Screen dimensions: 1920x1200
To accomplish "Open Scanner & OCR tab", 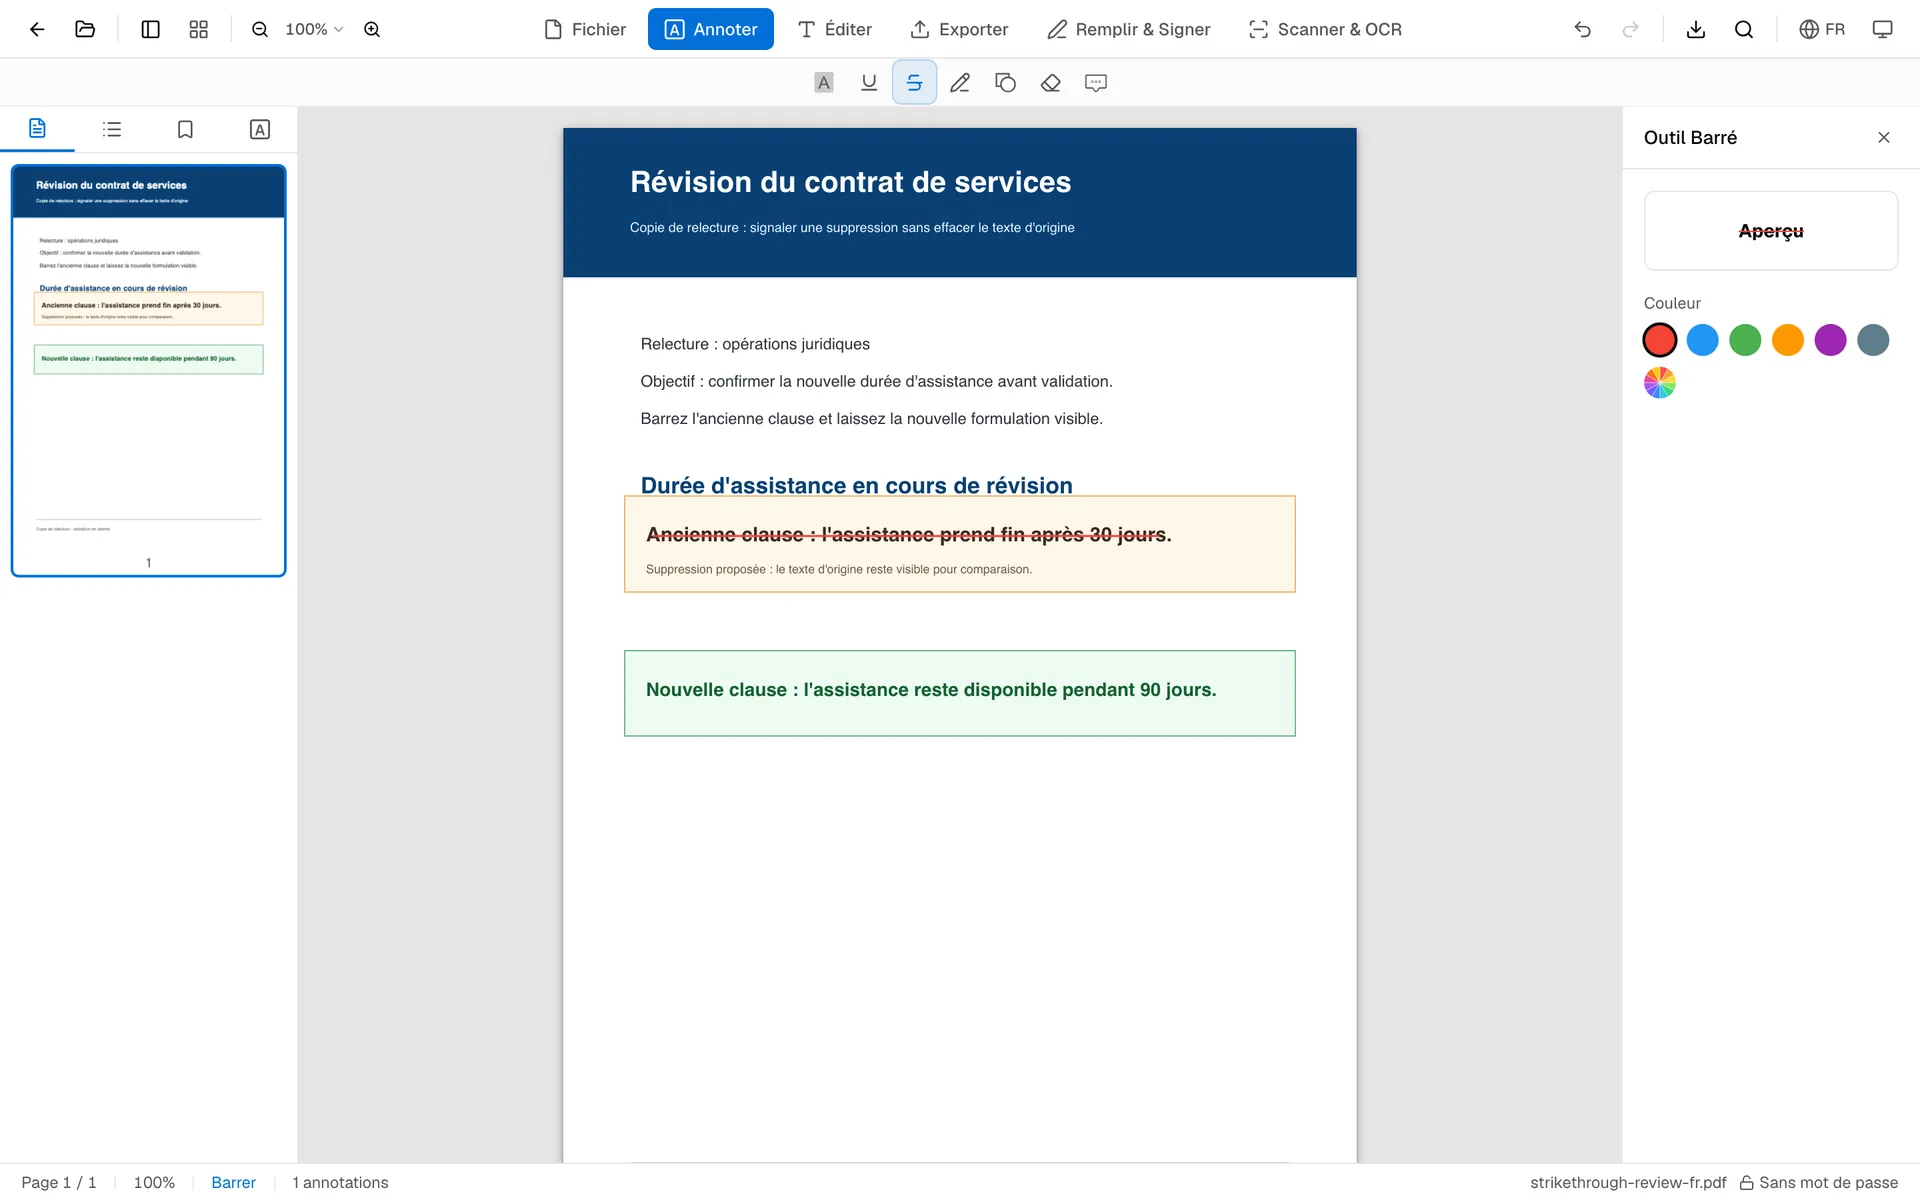I will tap(1325, 29).
